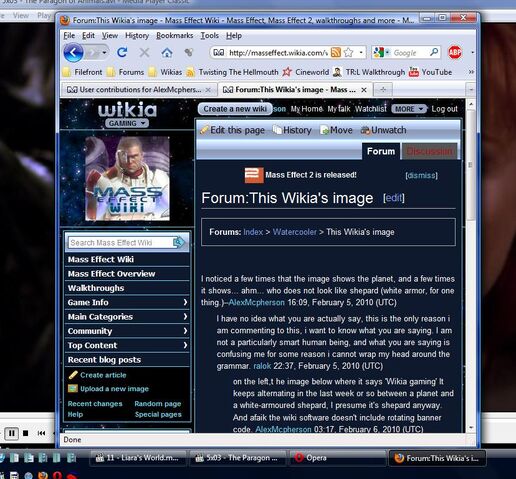The height and width of the screenshot is (479, 516).
Task: Click the search magnifier in Google box
Action: 434,52
